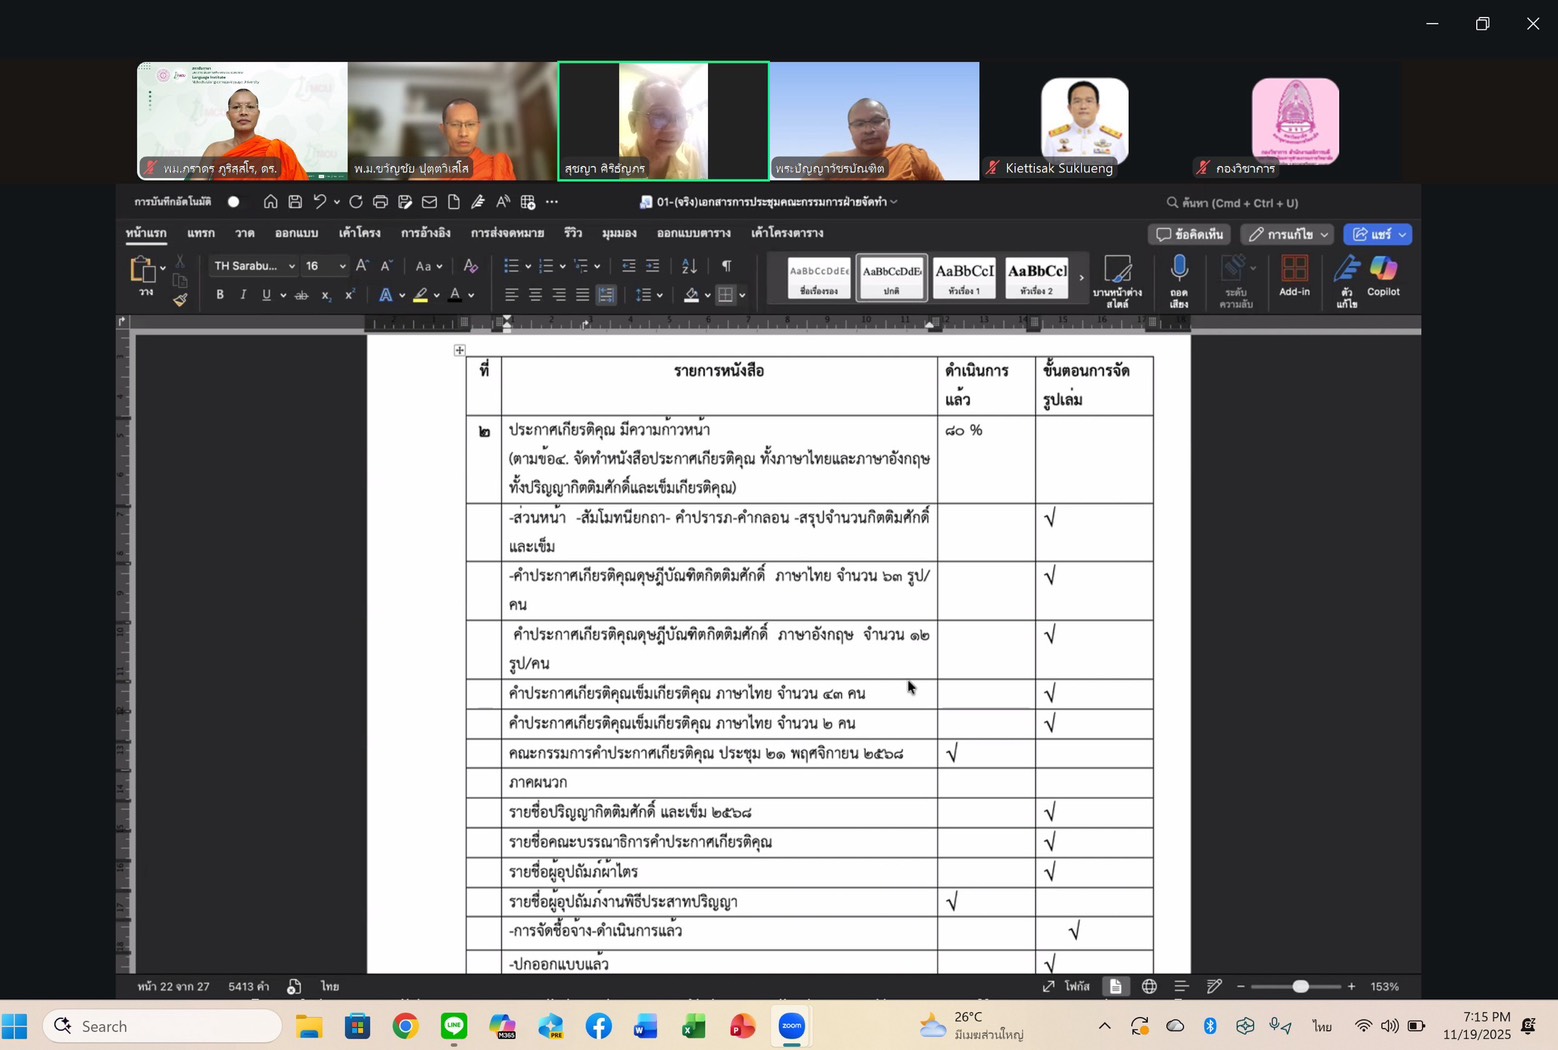Image resolution: width=1558 pixels, height=1050 pixels.
Task: Click the Print icon in the toolbar
Action: (x=380, y=202)
